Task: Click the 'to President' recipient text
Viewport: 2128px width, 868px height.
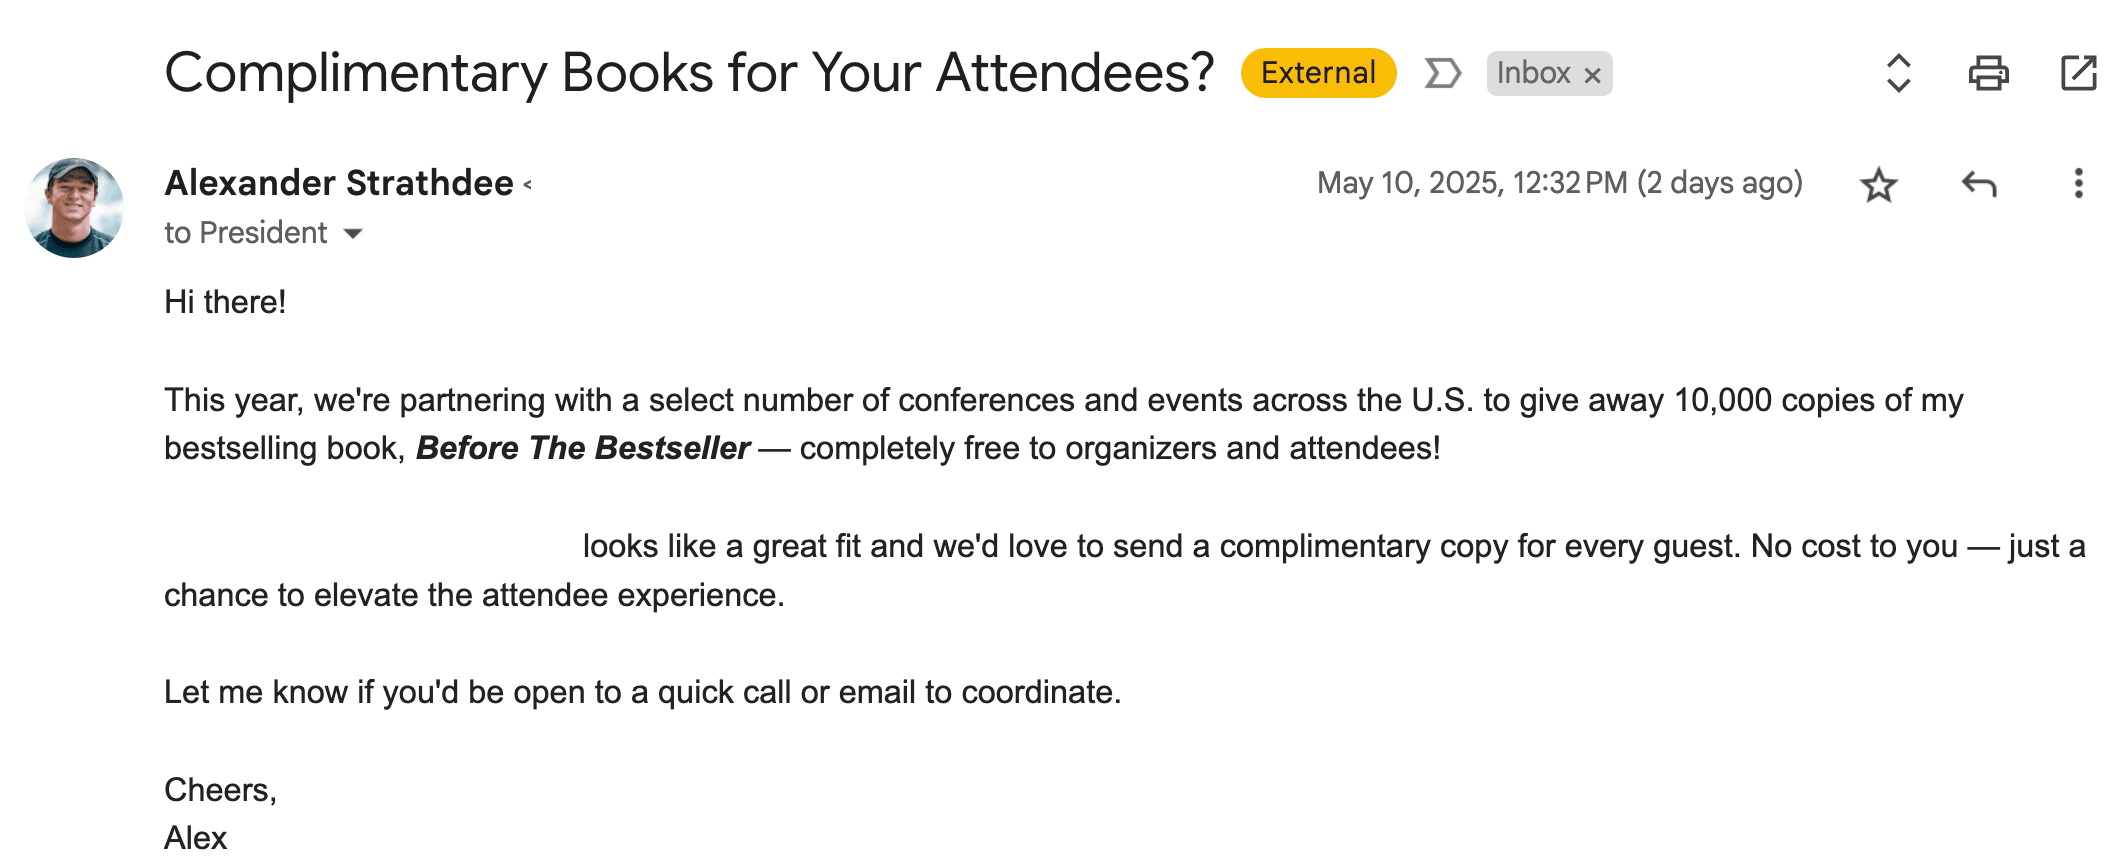Action: 245,233
